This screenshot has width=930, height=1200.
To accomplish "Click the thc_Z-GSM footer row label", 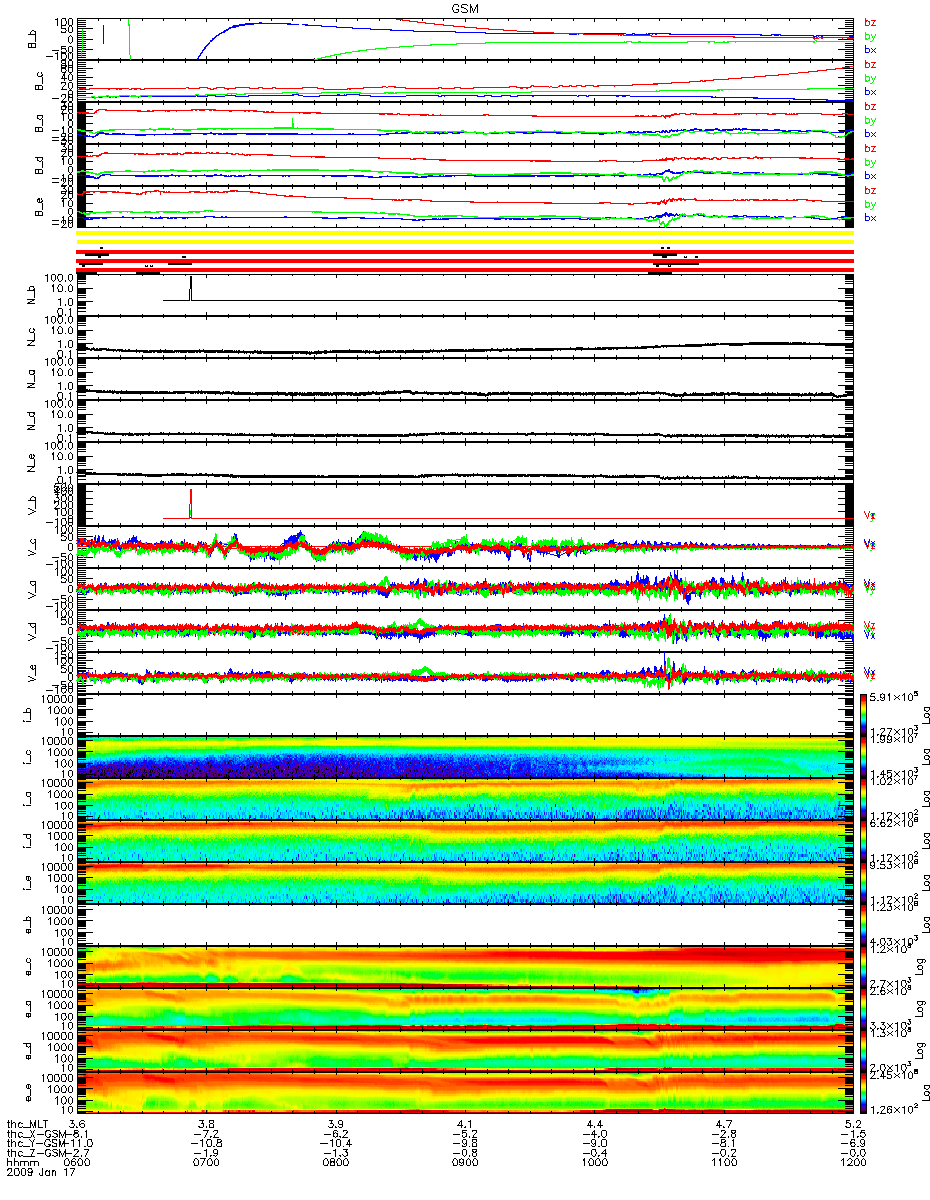I will pos(34,1153).
